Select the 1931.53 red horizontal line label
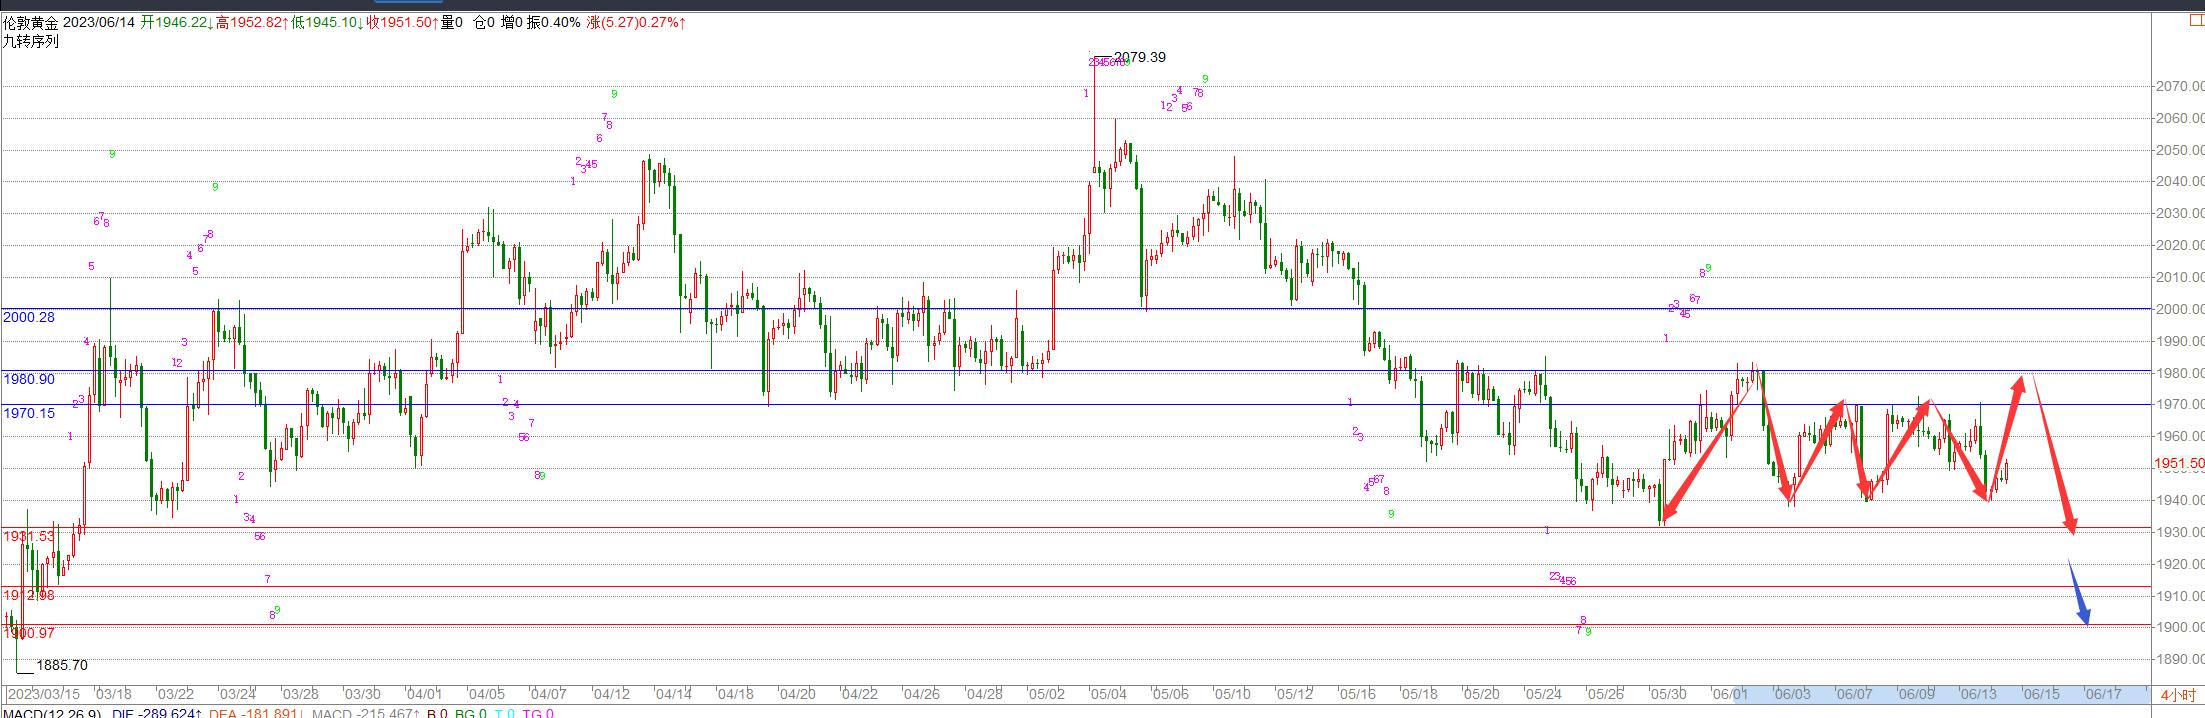The height and width of the screenshot is (718, 2205). (x=29, y=537)
